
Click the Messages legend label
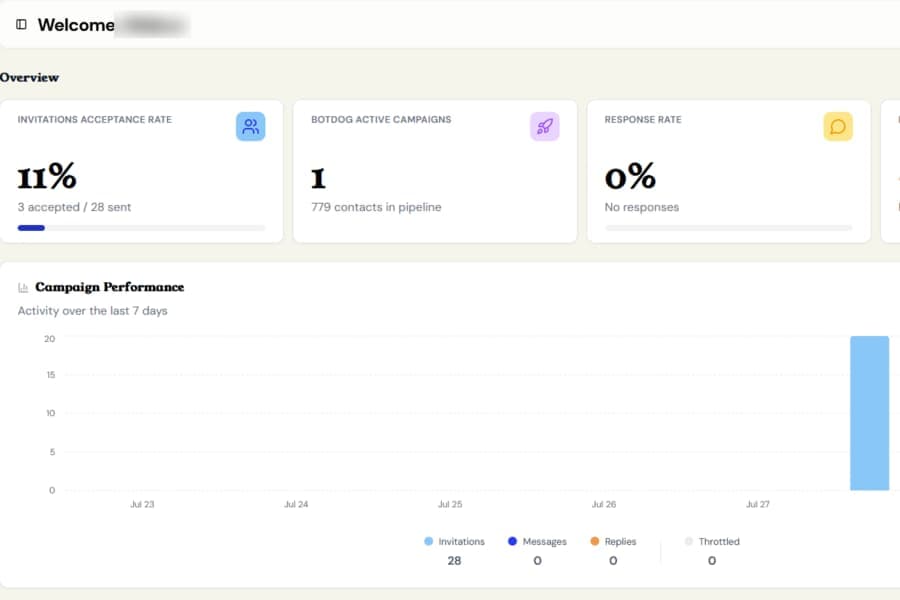point(545,541)
